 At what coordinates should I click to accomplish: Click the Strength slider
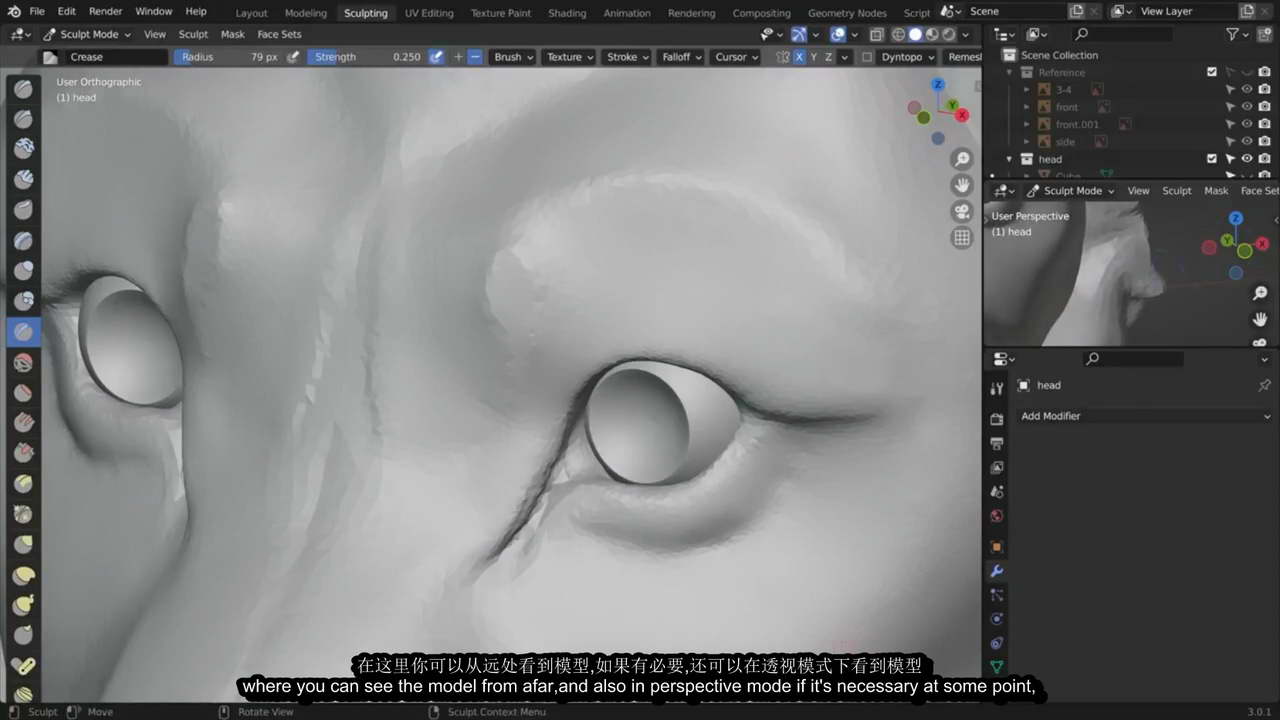(x=366, y=57)
